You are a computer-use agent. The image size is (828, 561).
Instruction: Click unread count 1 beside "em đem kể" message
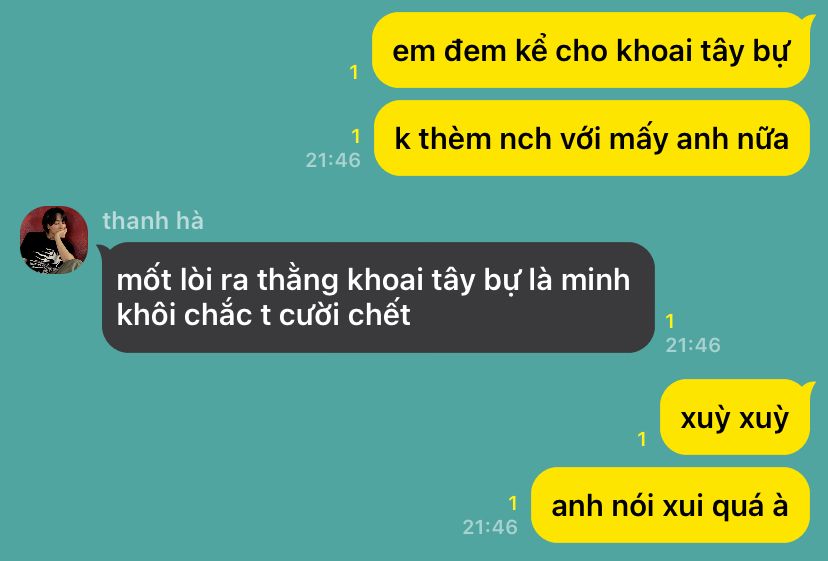coord(354,72)
